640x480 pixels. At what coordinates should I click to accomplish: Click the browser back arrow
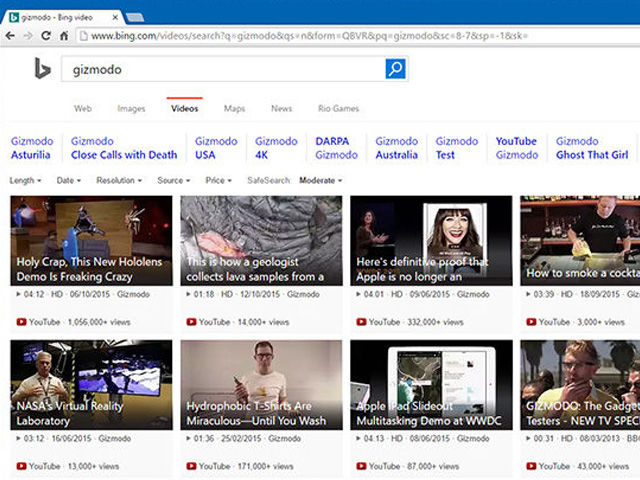[x=11, y=35]
